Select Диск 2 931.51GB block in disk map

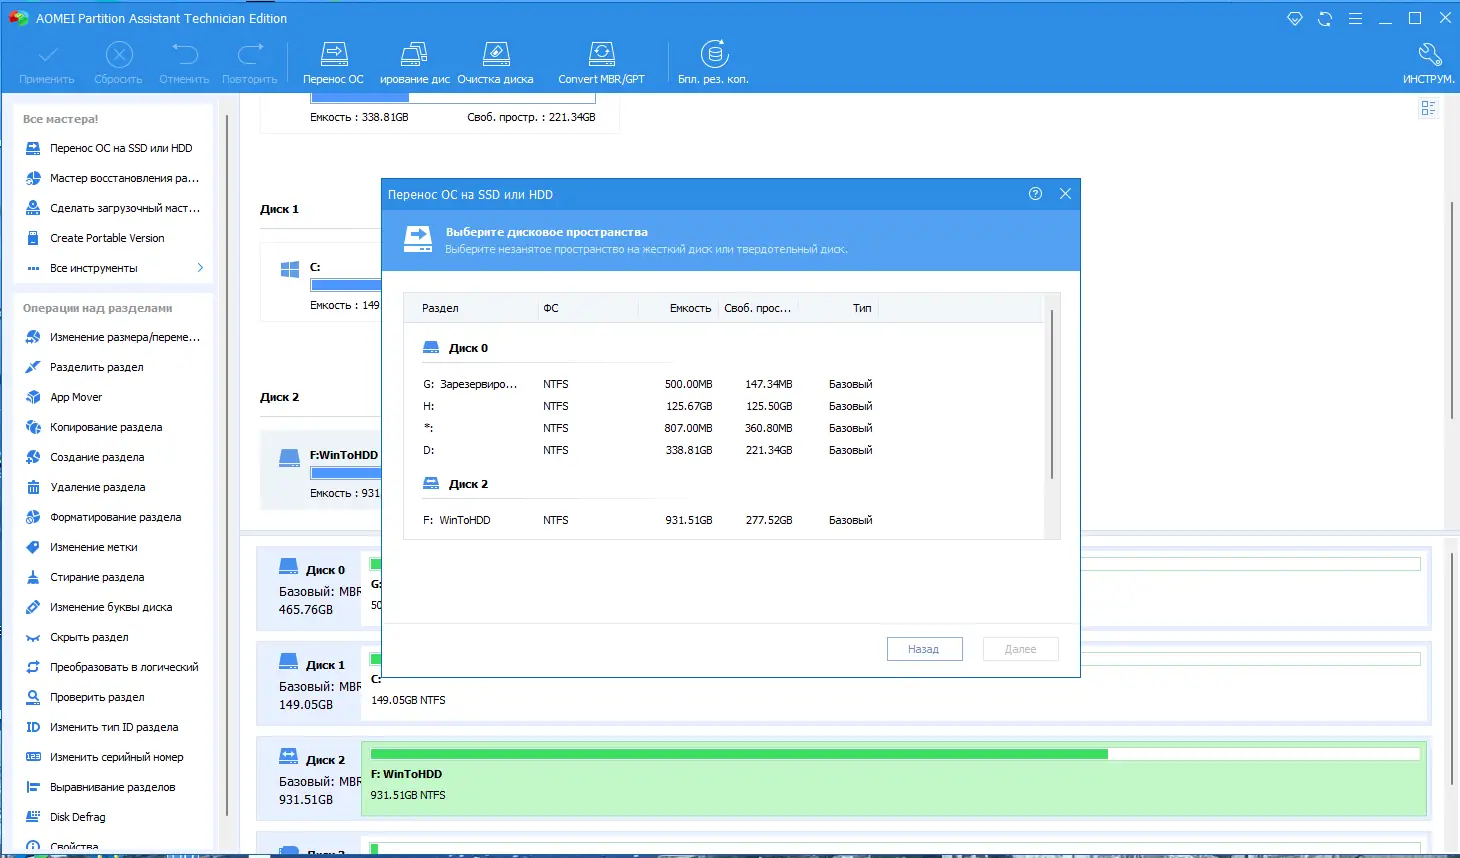point(310,780)
